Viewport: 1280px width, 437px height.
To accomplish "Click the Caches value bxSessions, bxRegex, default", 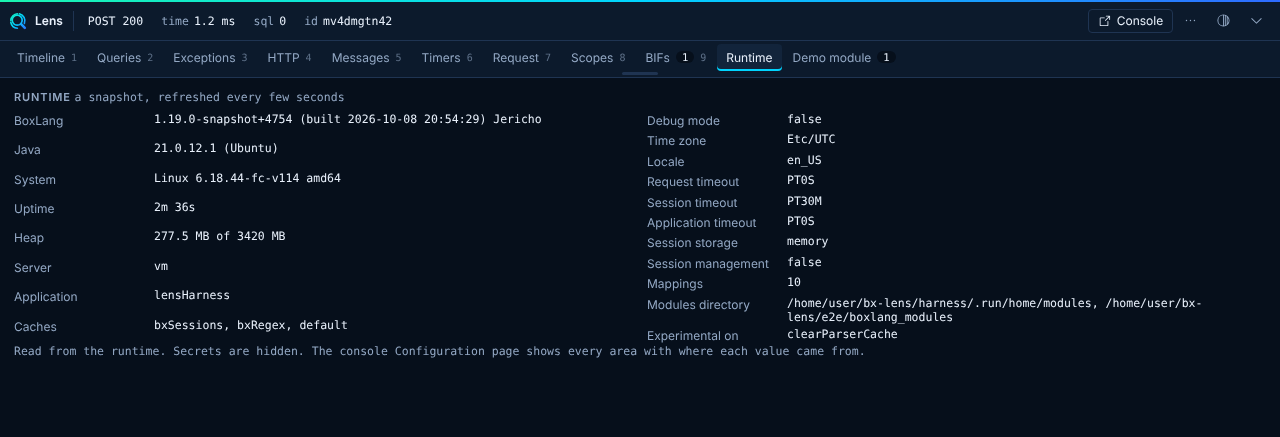I will pos(251,325).
